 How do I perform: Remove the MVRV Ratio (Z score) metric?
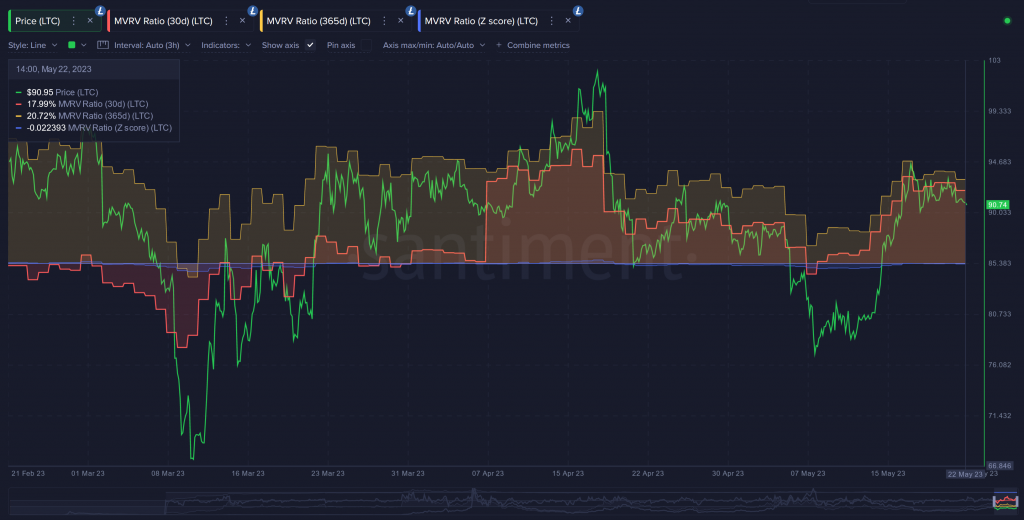click(568, 20)
